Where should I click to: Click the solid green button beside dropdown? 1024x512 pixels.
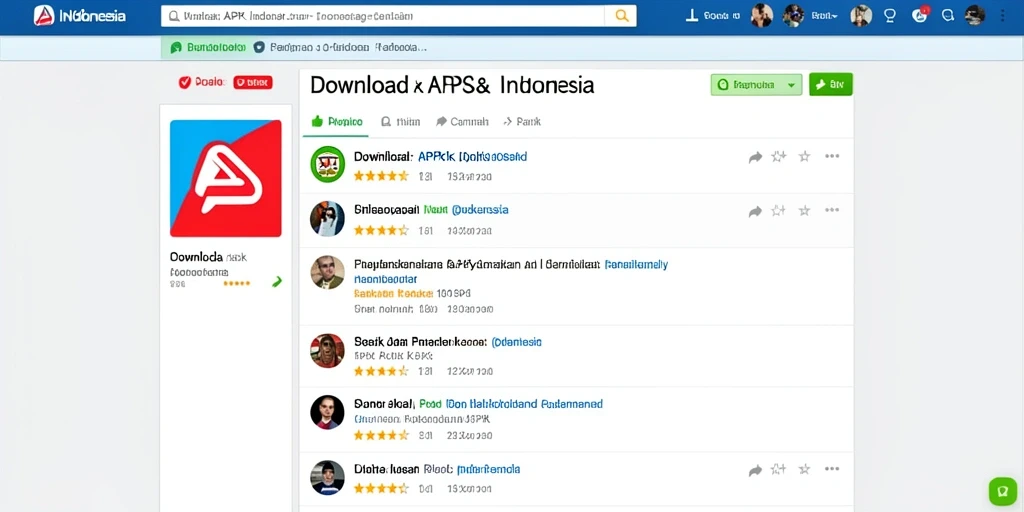coord(831,84)
